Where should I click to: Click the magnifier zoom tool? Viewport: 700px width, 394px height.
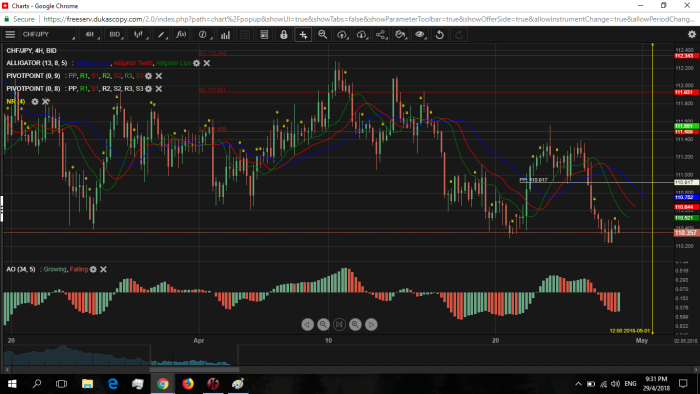(322, 34)
